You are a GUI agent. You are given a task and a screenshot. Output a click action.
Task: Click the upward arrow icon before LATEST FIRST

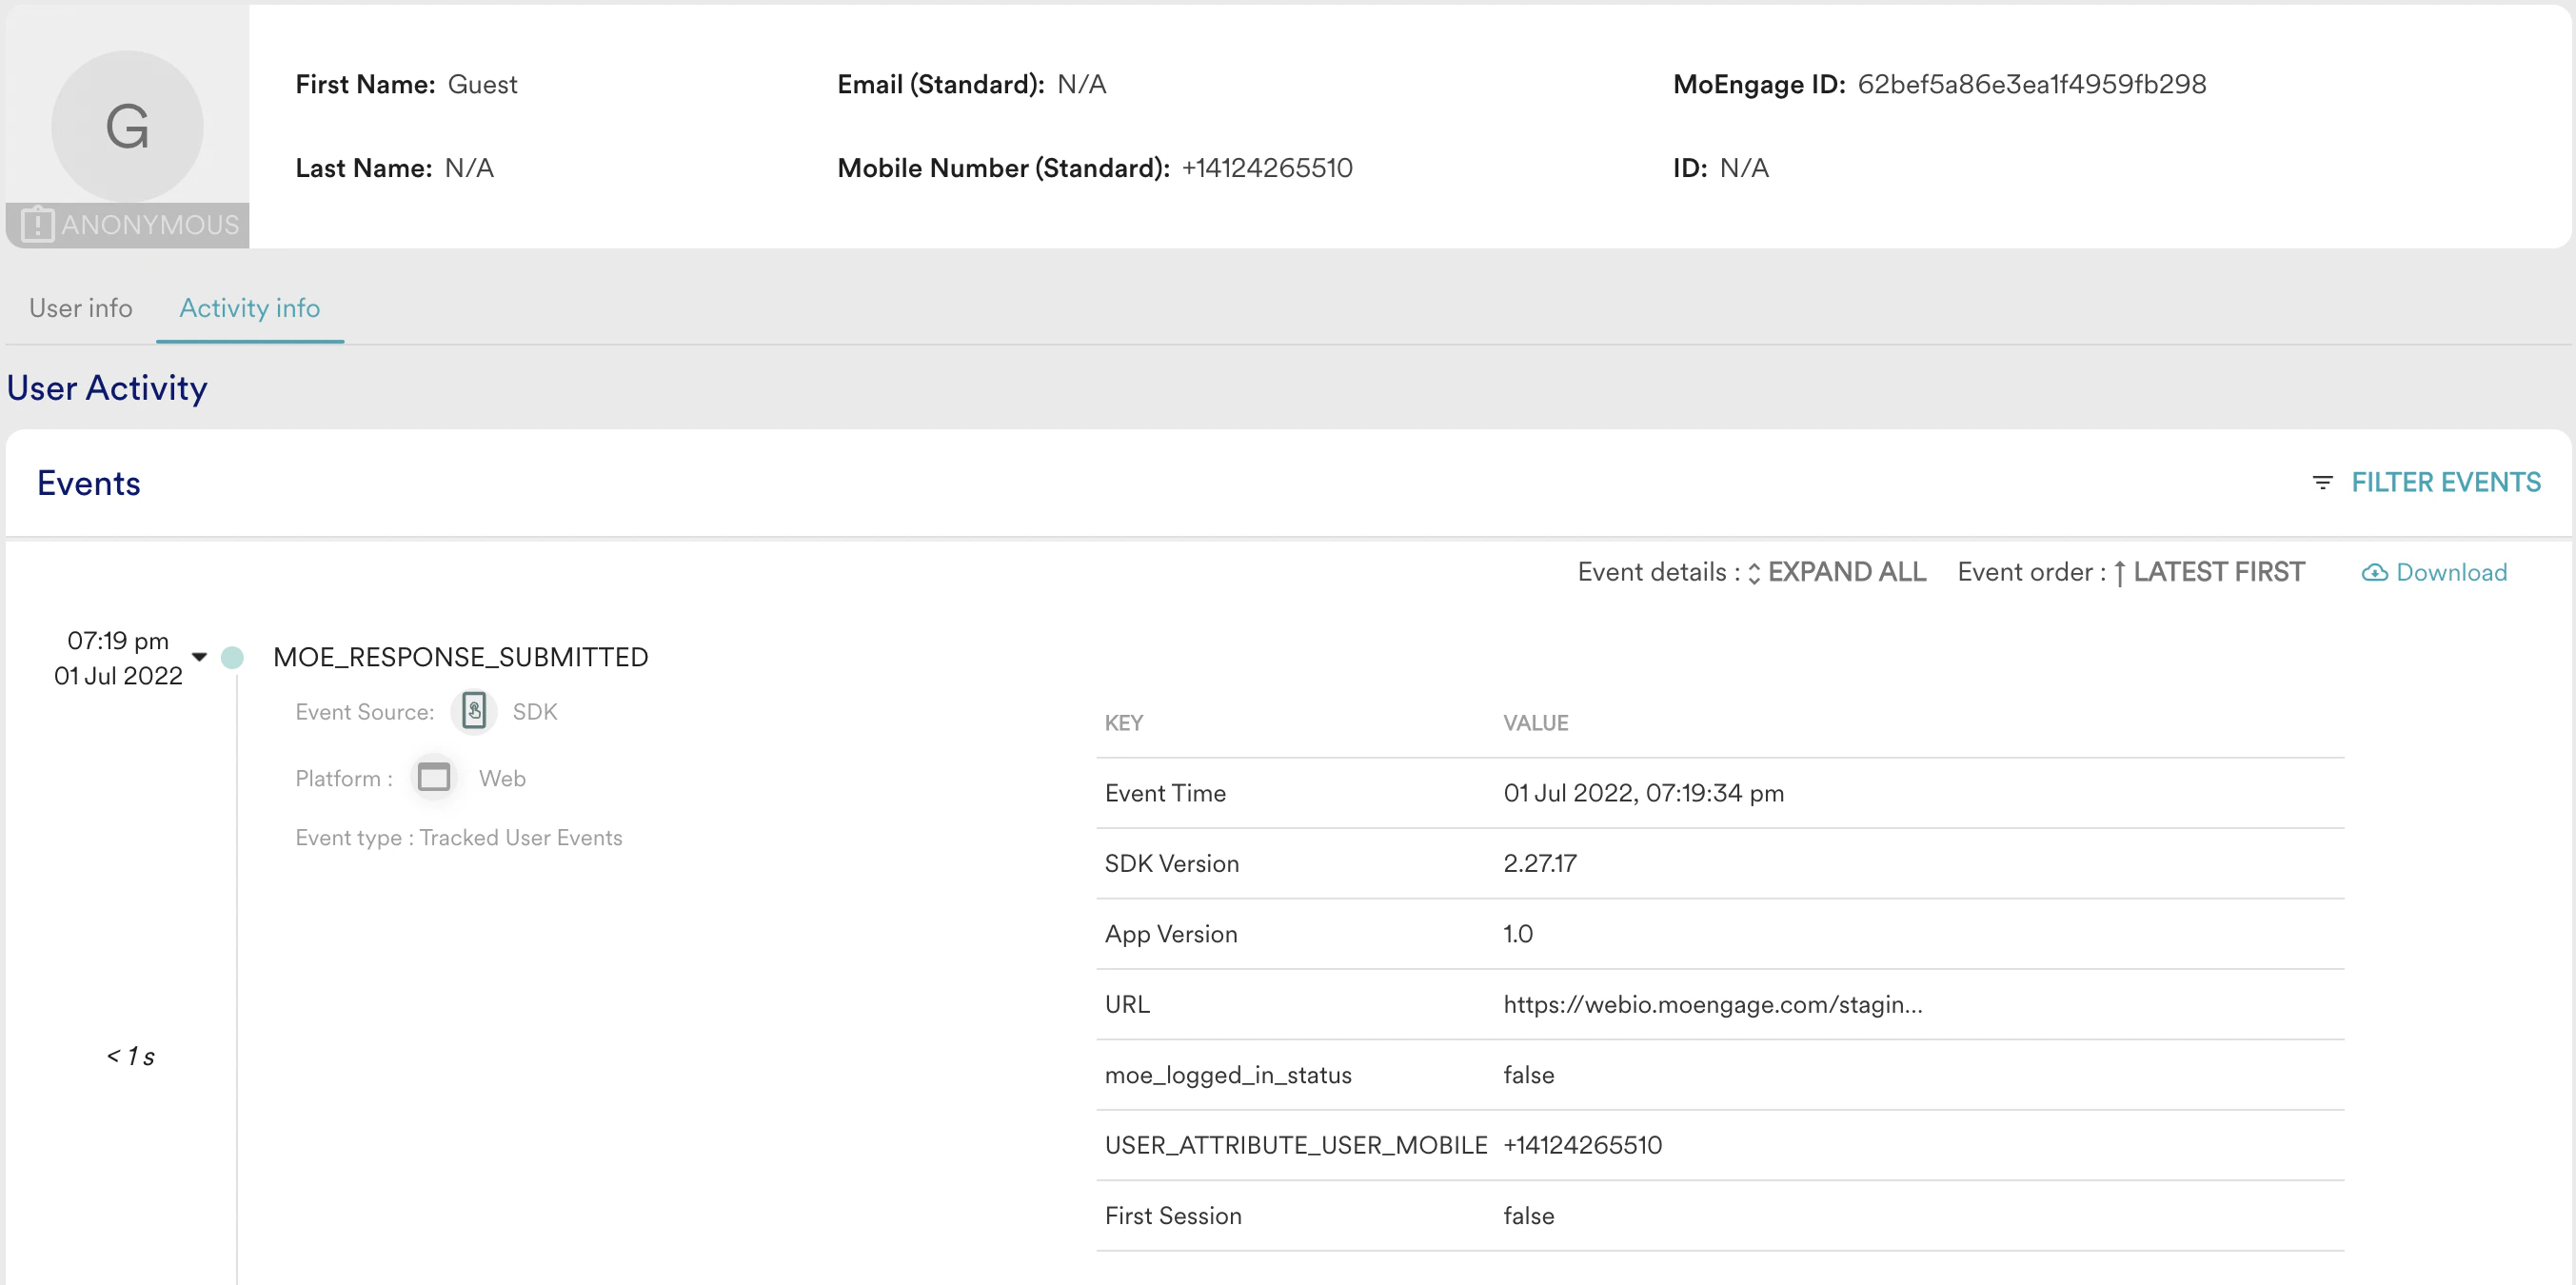(2121, 572)
